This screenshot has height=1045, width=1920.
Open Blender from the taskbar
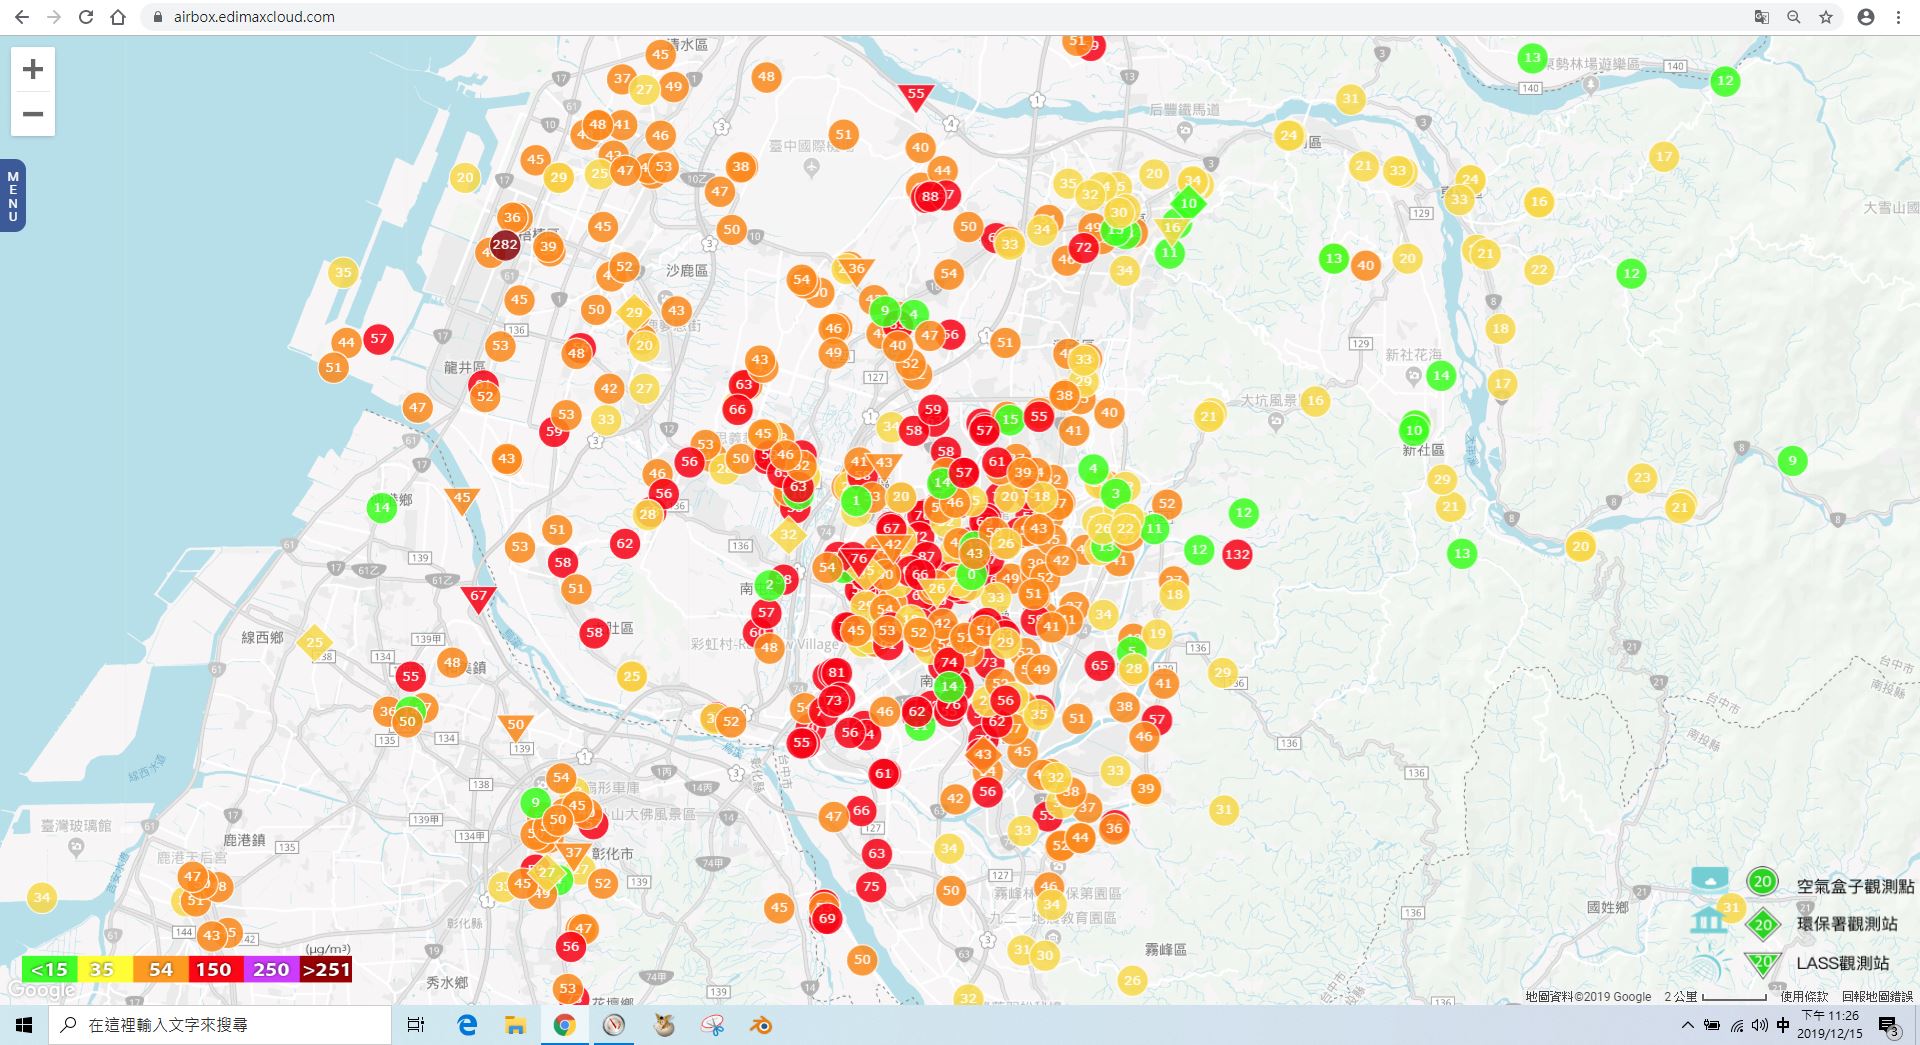coord(762,1025)
